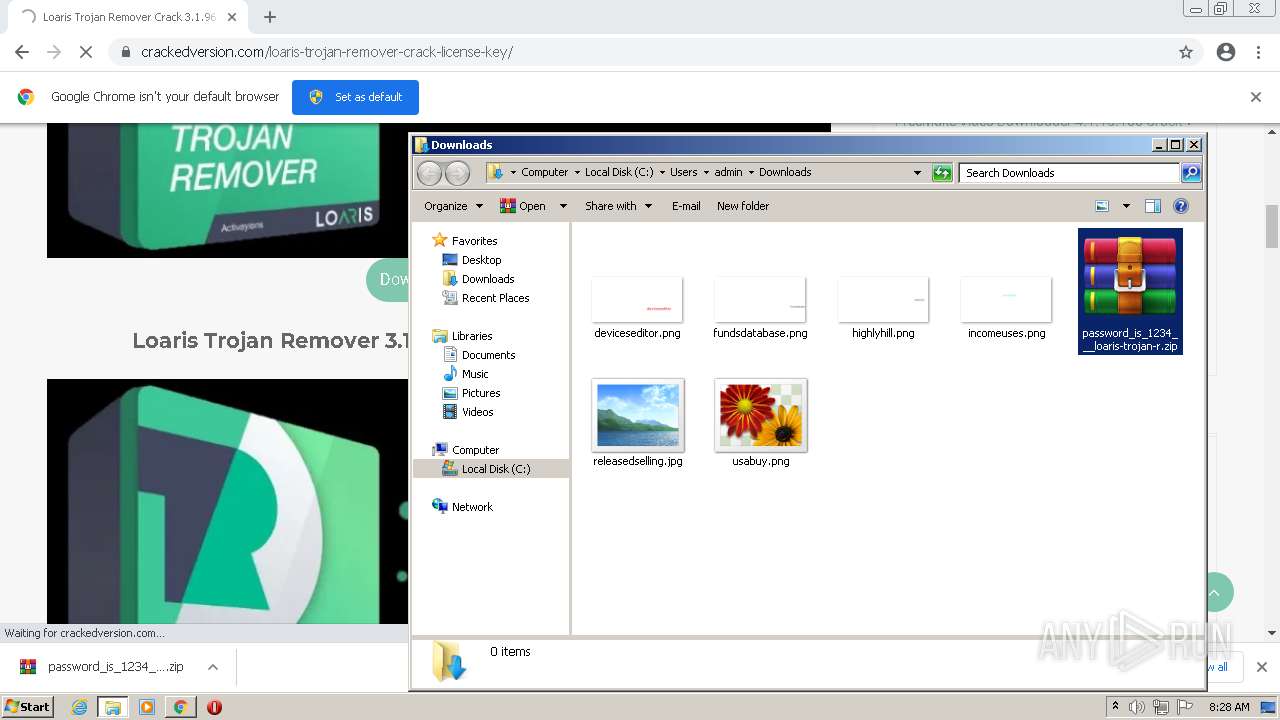Create a New folder
Screen dimensions: 1280x720
tap(743, 206)
